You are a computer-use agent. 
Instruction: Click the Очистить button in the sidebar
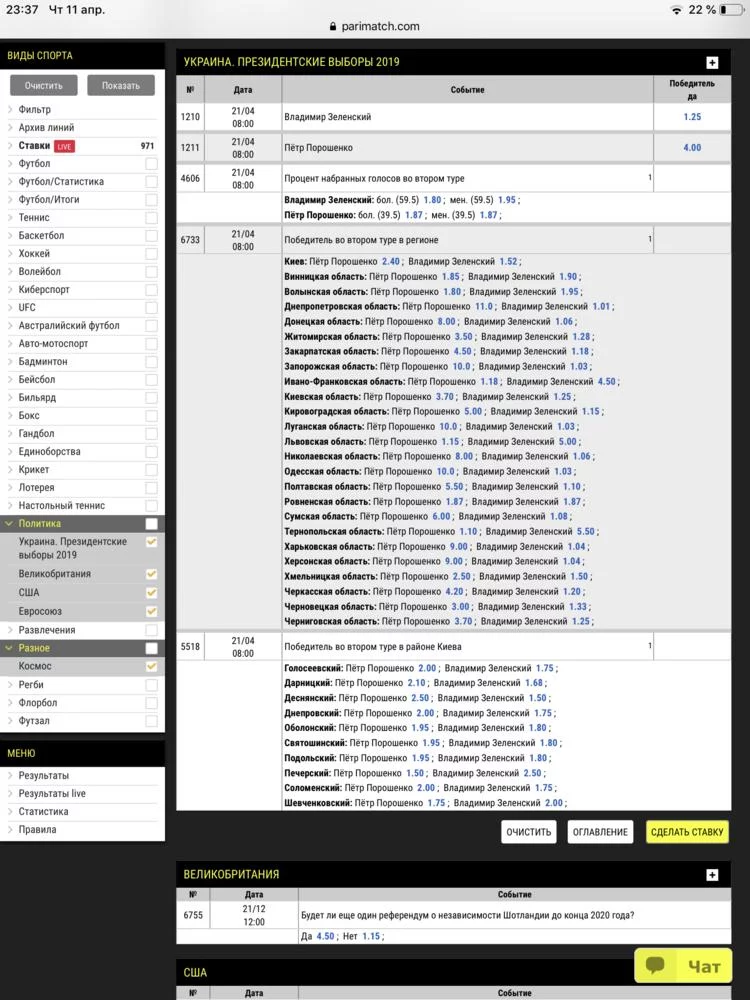pos(43,85)
